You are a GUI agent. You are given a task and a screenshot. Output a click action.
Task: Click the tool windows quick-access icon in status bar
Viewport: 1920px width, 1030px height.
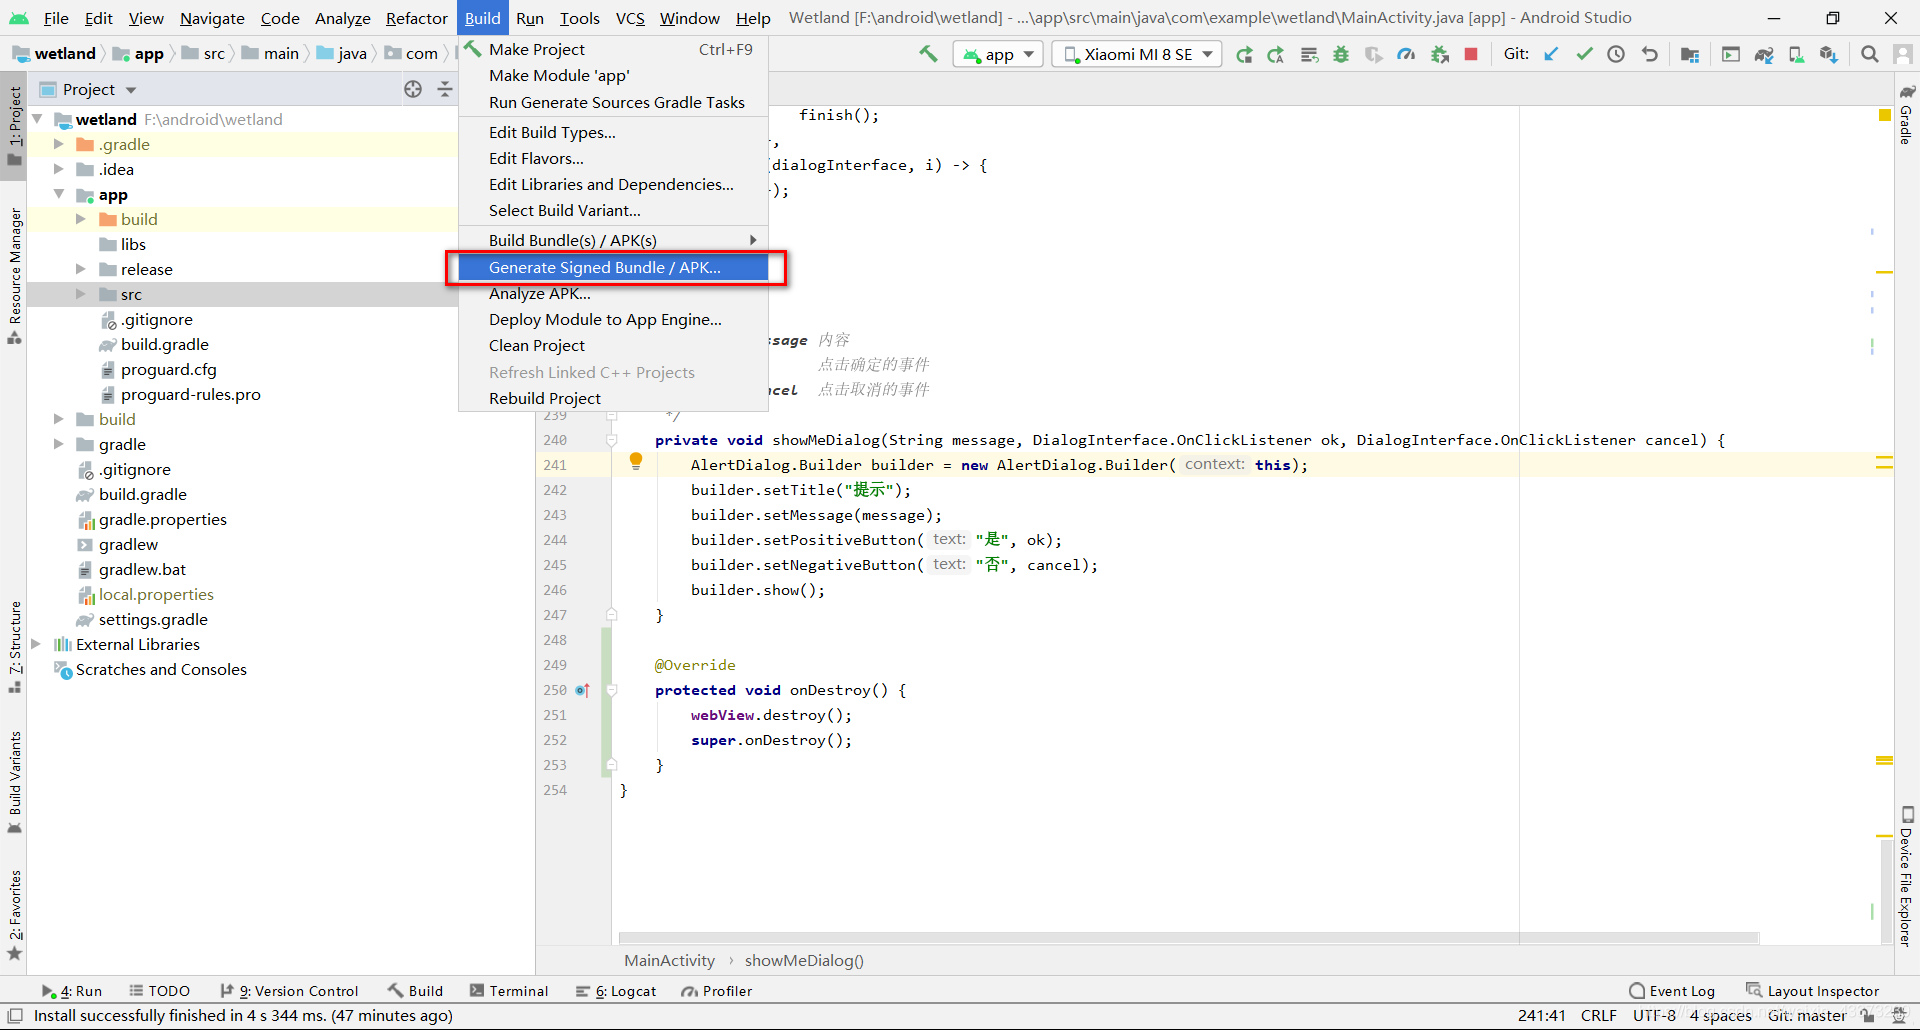point(15,1016)
